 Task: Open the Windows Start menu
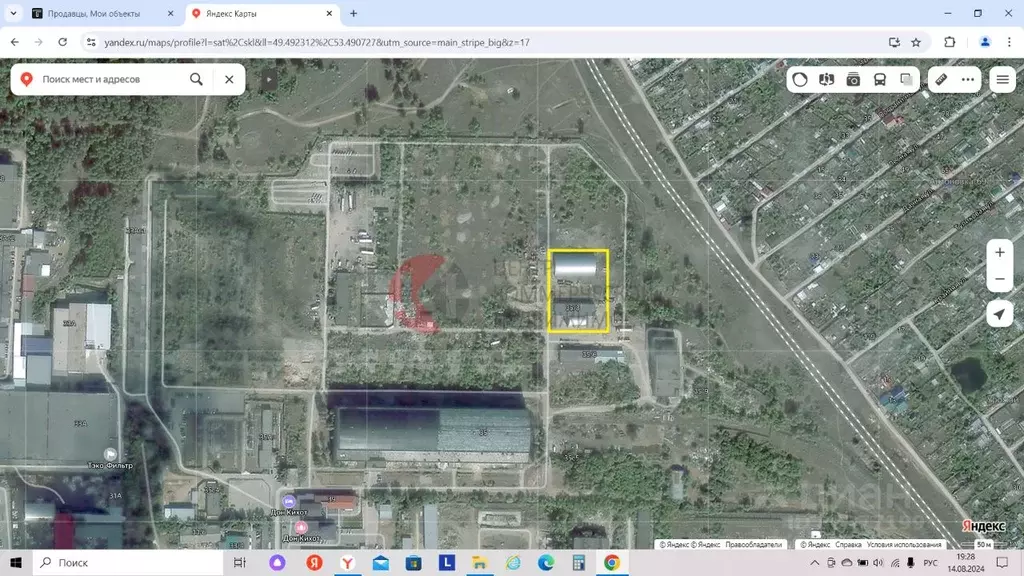click(16, 562)
